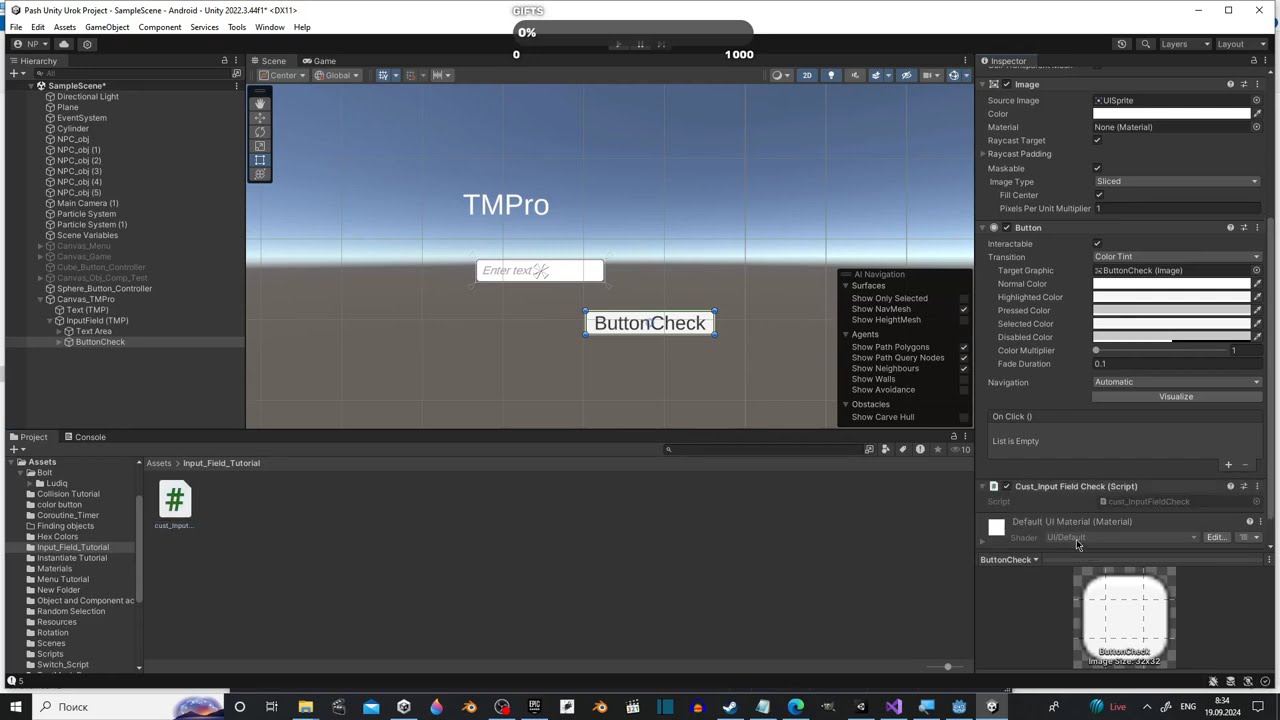Viewport: 1280px width, 720px height.
Task: Adjust the Color Multiplier slider
Action: click(1160, 351)
